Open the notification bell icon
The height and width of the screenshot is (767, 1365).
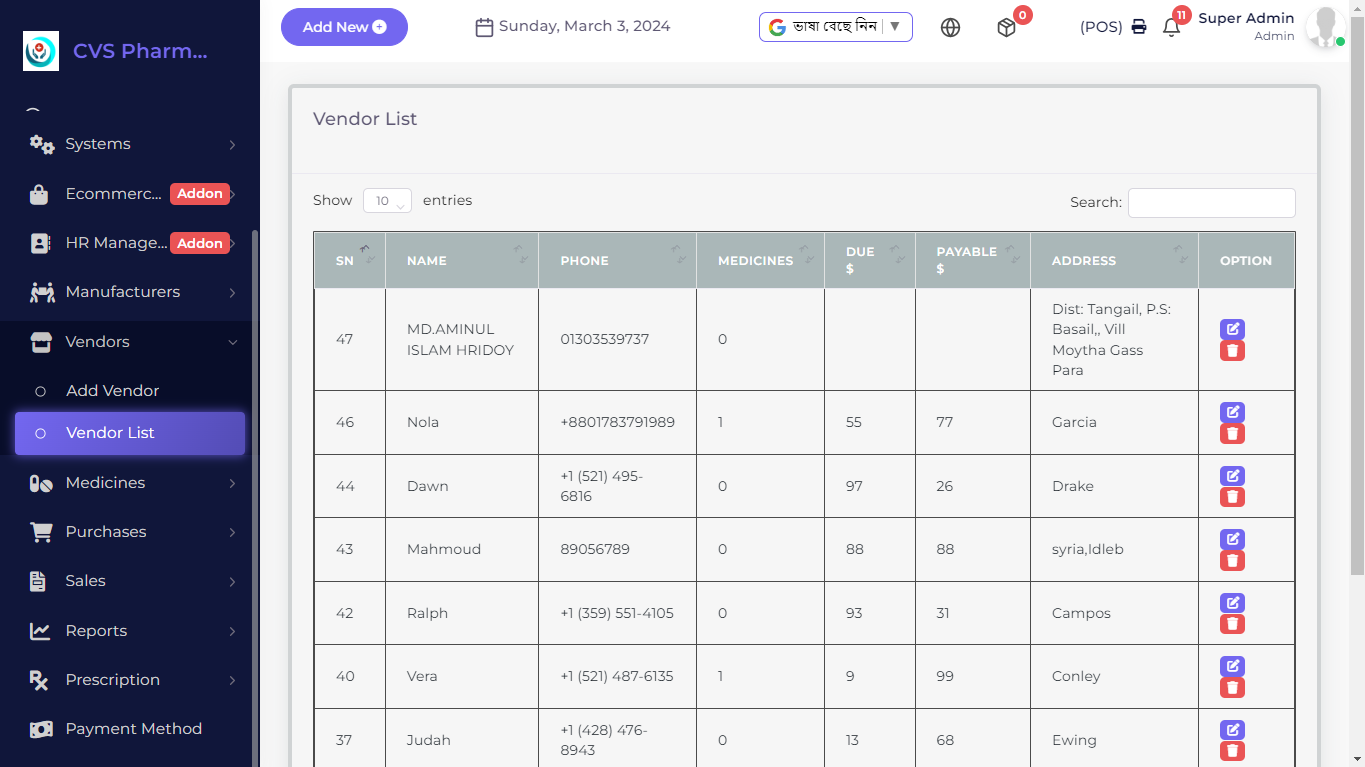tap(1171, 27)
